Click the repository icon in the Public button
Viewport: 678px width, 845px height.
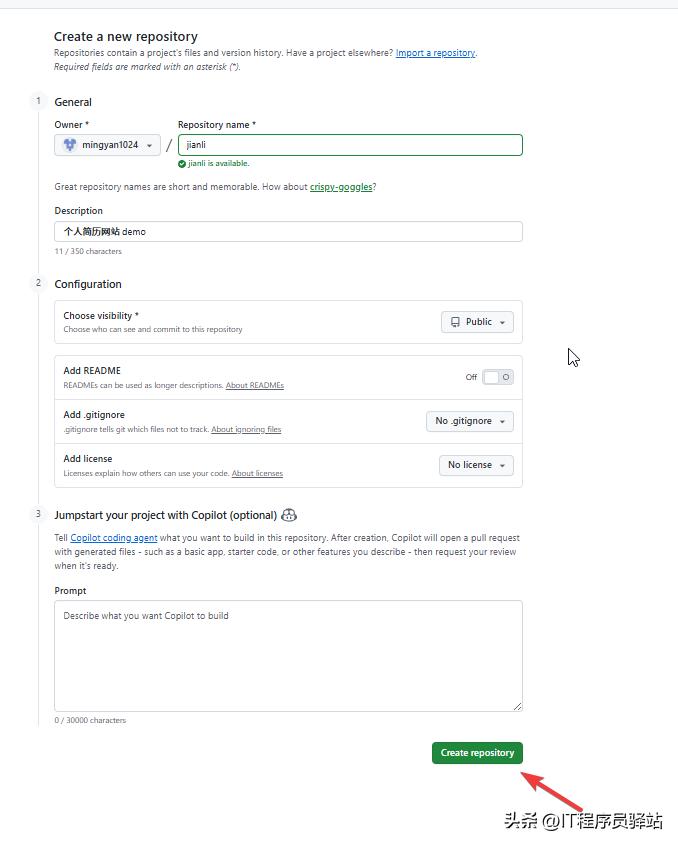(455, 322)
